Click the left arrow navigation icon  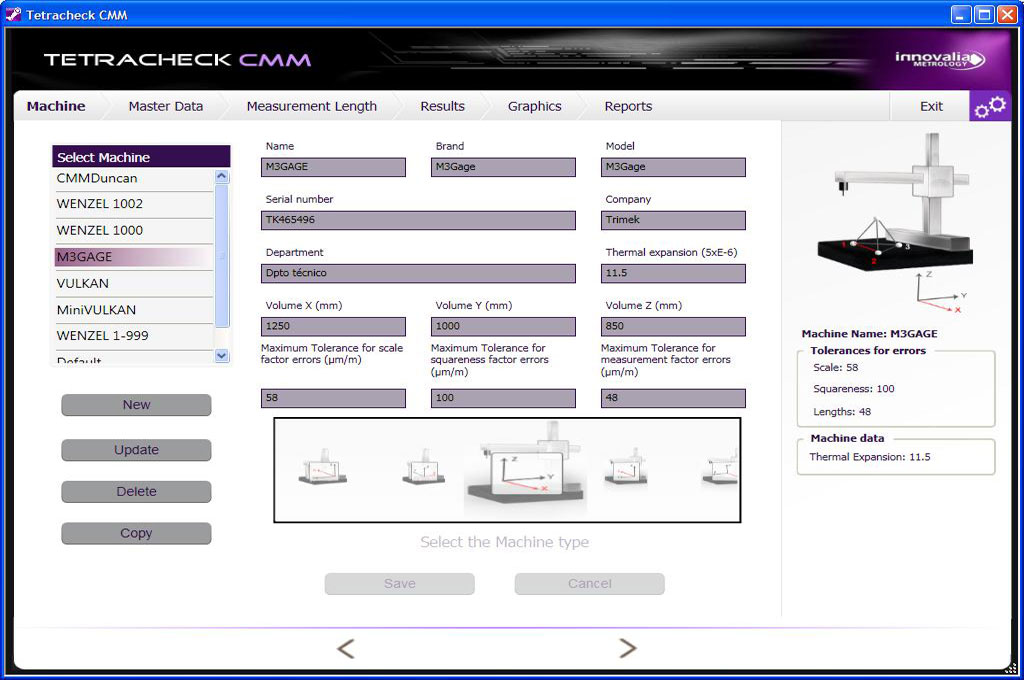tap(346, 648)
